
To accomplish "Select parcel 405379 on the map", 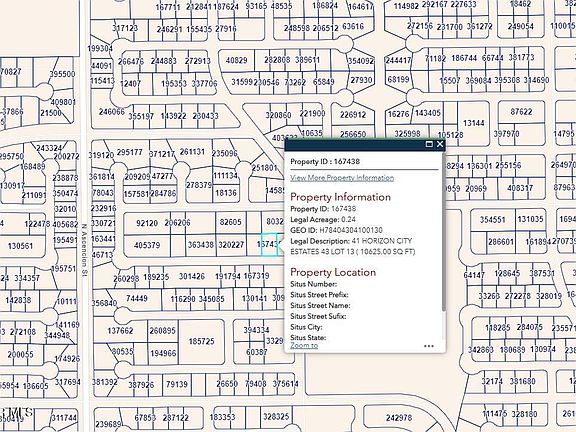I will click(147, 245).
